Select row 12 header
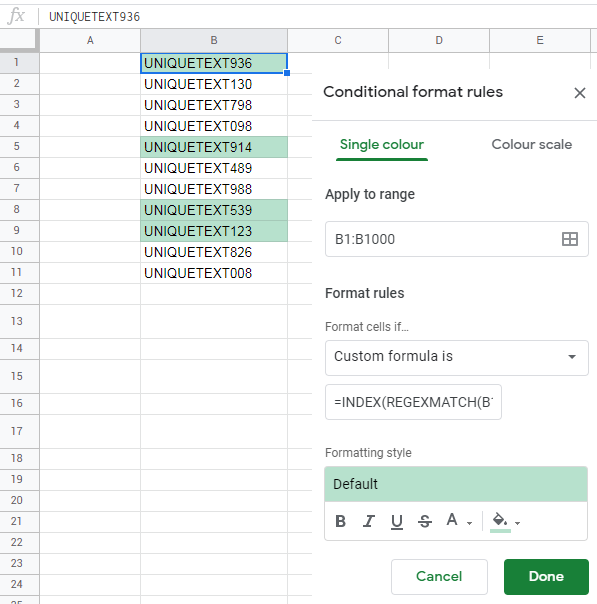Viewport: 597px width, 604px height. pyautogui.click(x=19, y=294)
